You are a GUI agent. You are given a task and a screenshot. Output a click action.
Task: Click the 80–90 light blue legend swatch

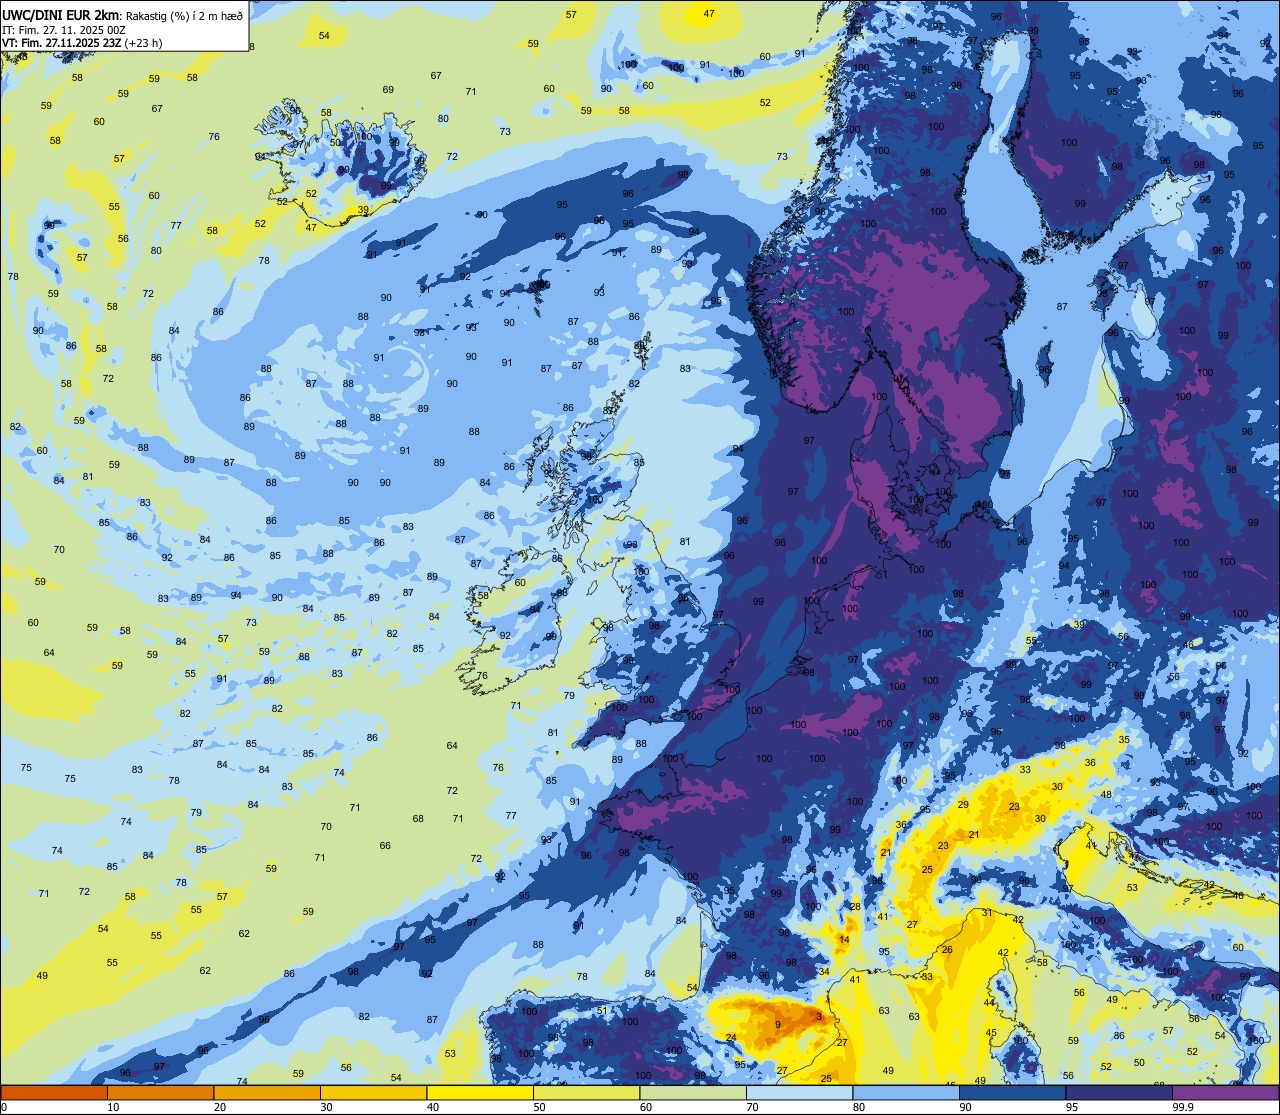click(x=906, y=1092)
